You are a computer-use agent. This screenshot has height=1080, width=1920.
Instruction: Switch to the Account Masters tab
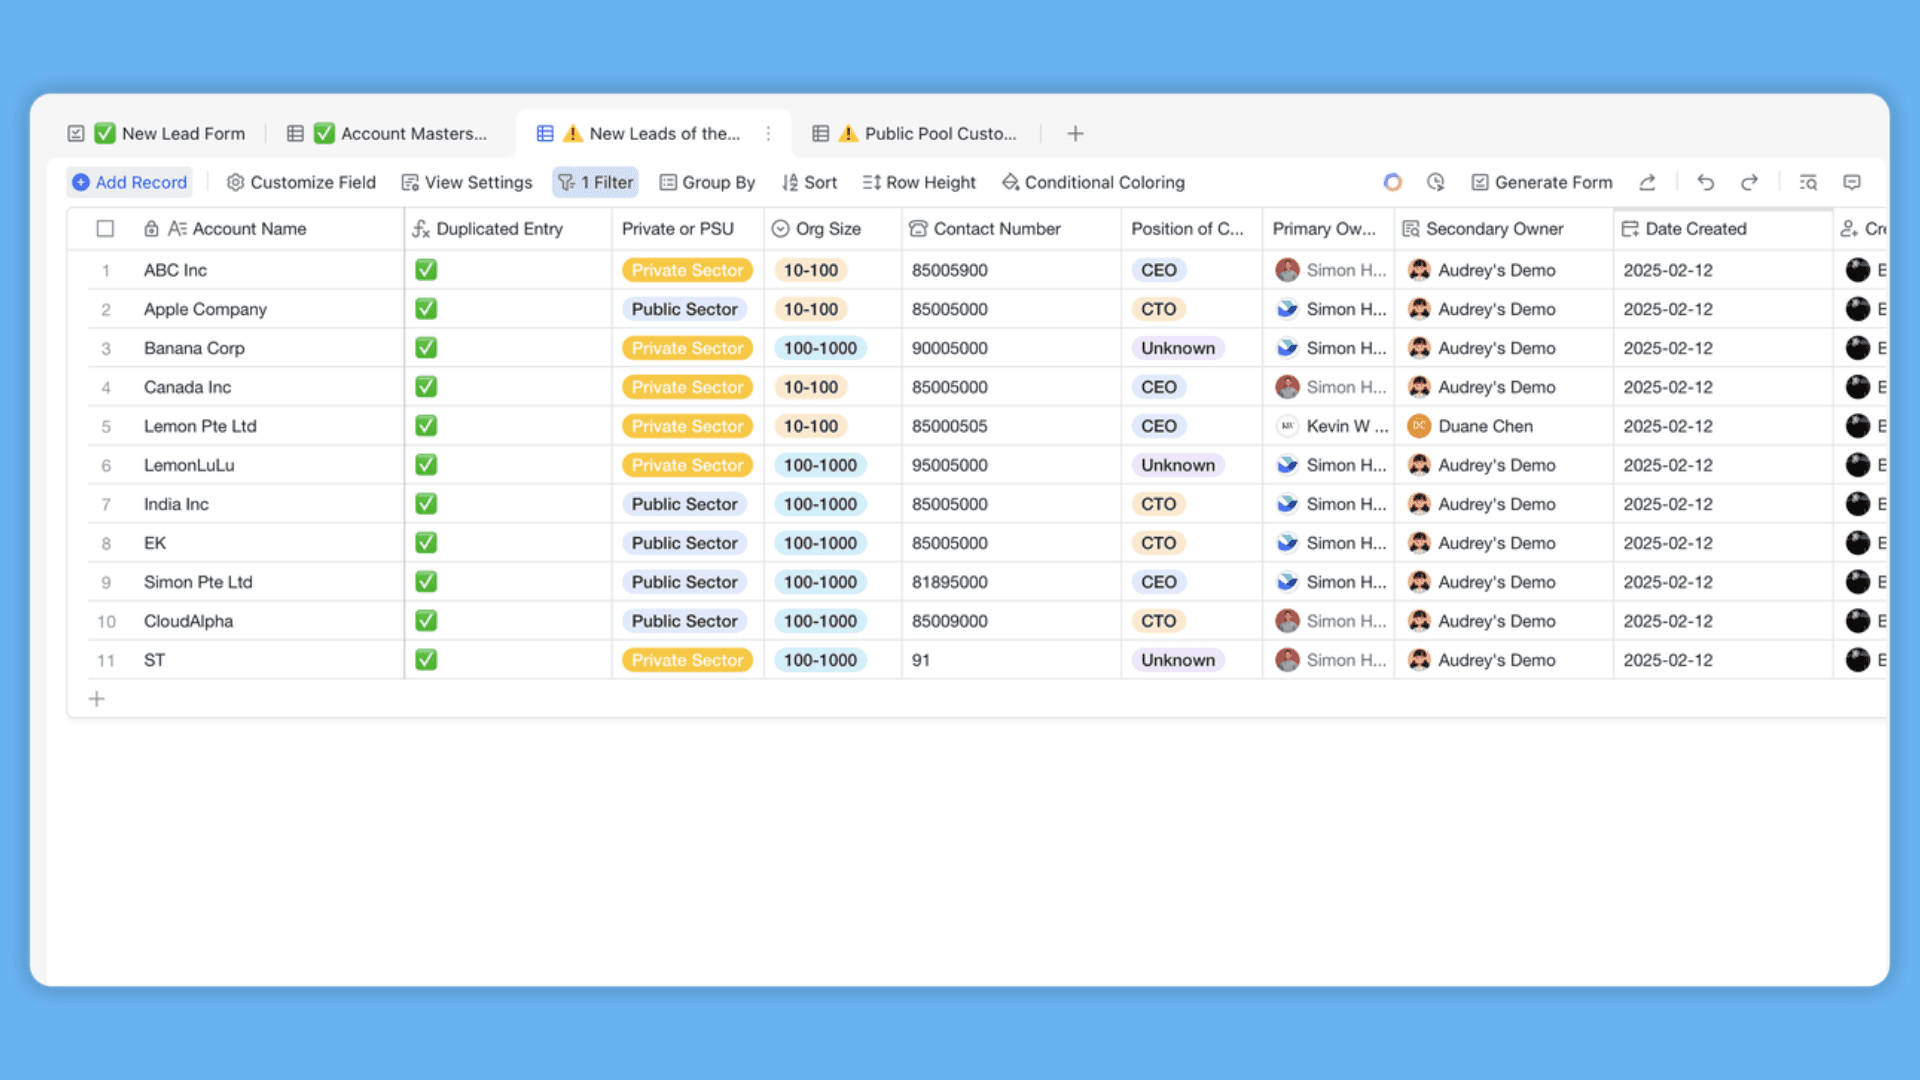click(x=388, y=133)
